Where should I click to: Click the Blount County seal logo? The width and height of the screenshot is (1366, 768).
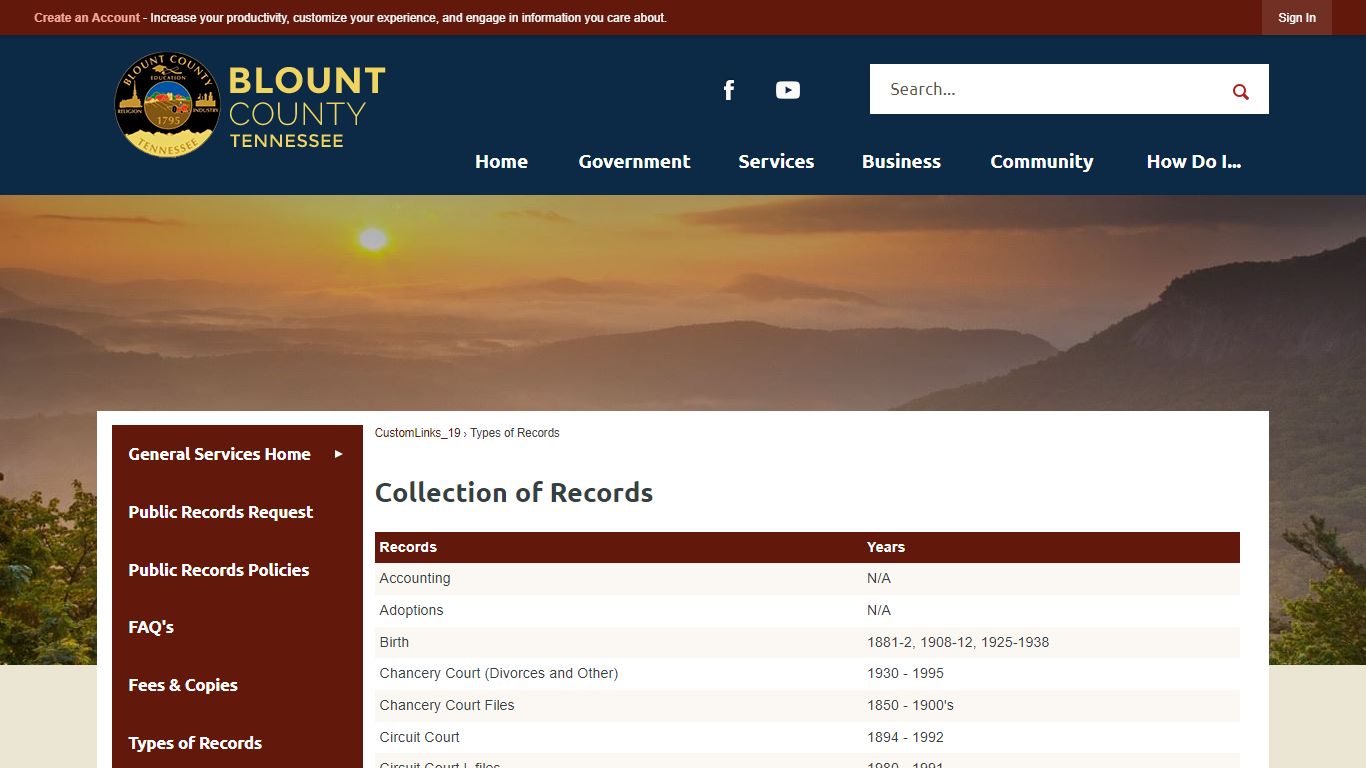(x=167, y=105)
